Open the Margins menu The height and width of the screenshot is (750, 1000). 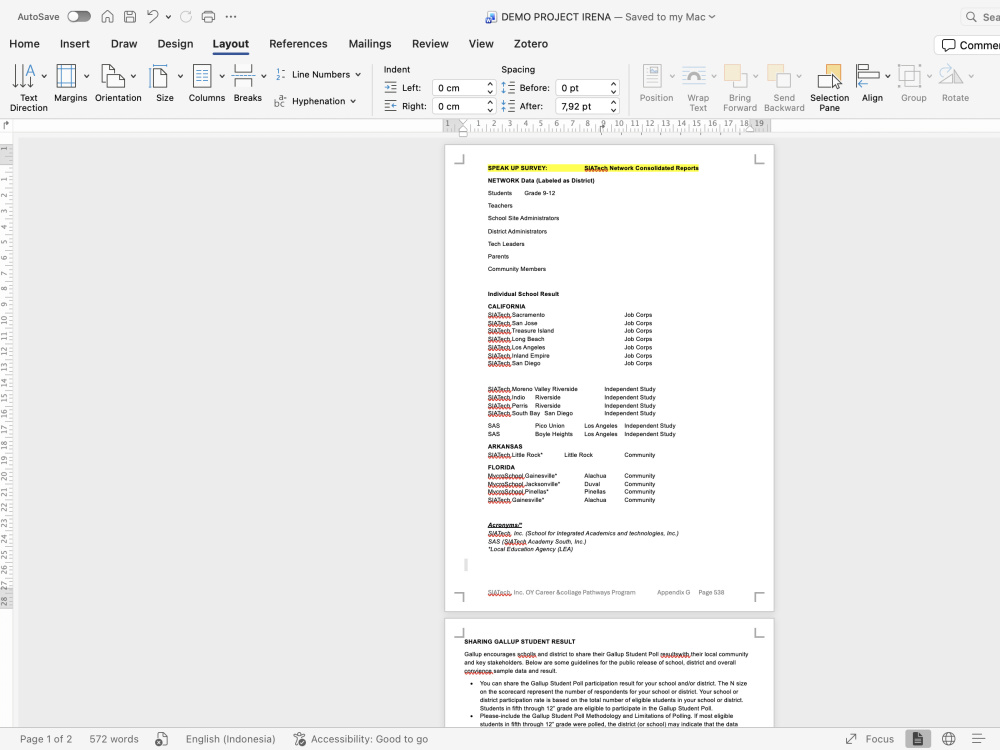pos(70,83)
